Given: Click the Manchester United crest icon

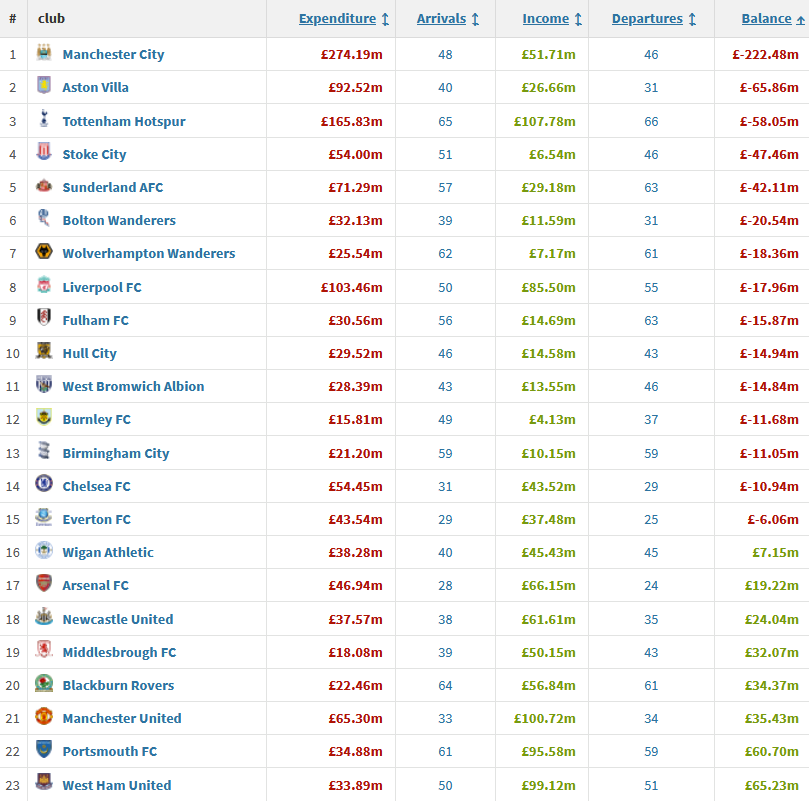Looking at the screenshot, I should click(x=44, y=716).
